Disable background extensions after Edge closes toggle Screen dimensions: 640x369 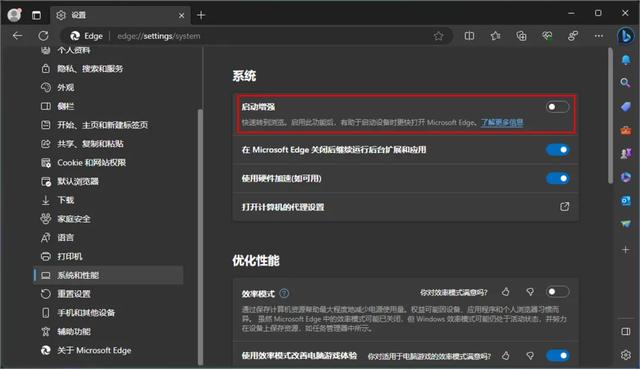(x=557, y=150)
